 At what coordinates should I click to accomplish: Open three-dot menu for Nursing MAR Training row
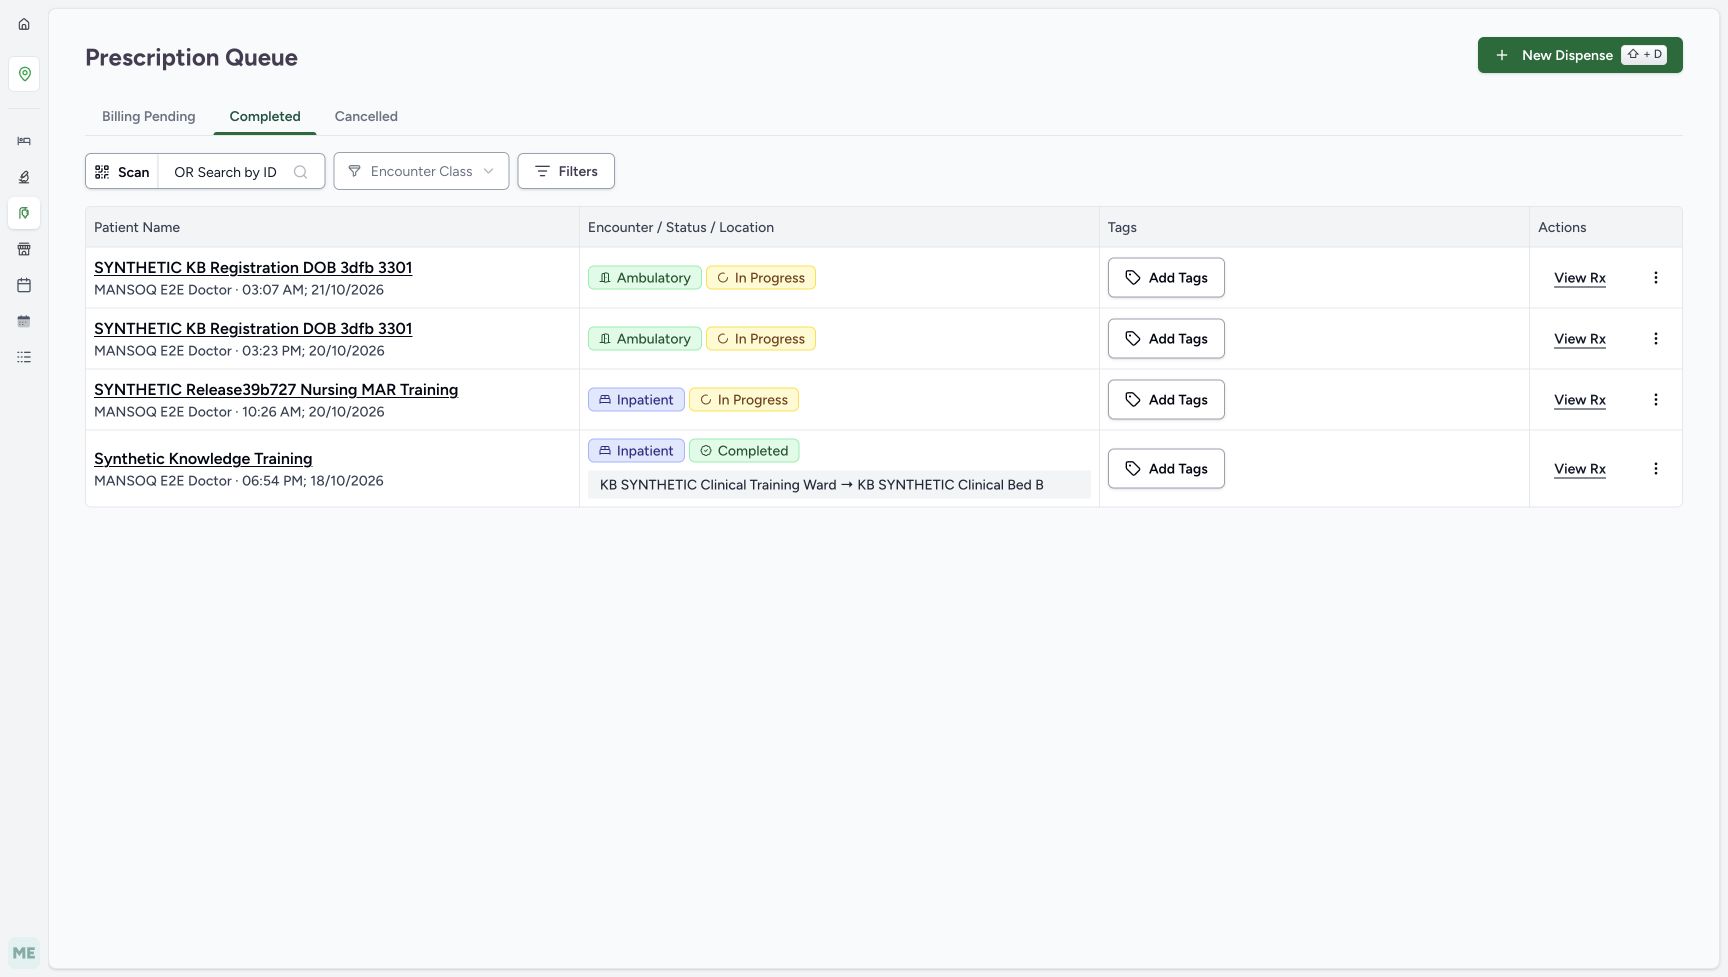(x=1656, y=400)
